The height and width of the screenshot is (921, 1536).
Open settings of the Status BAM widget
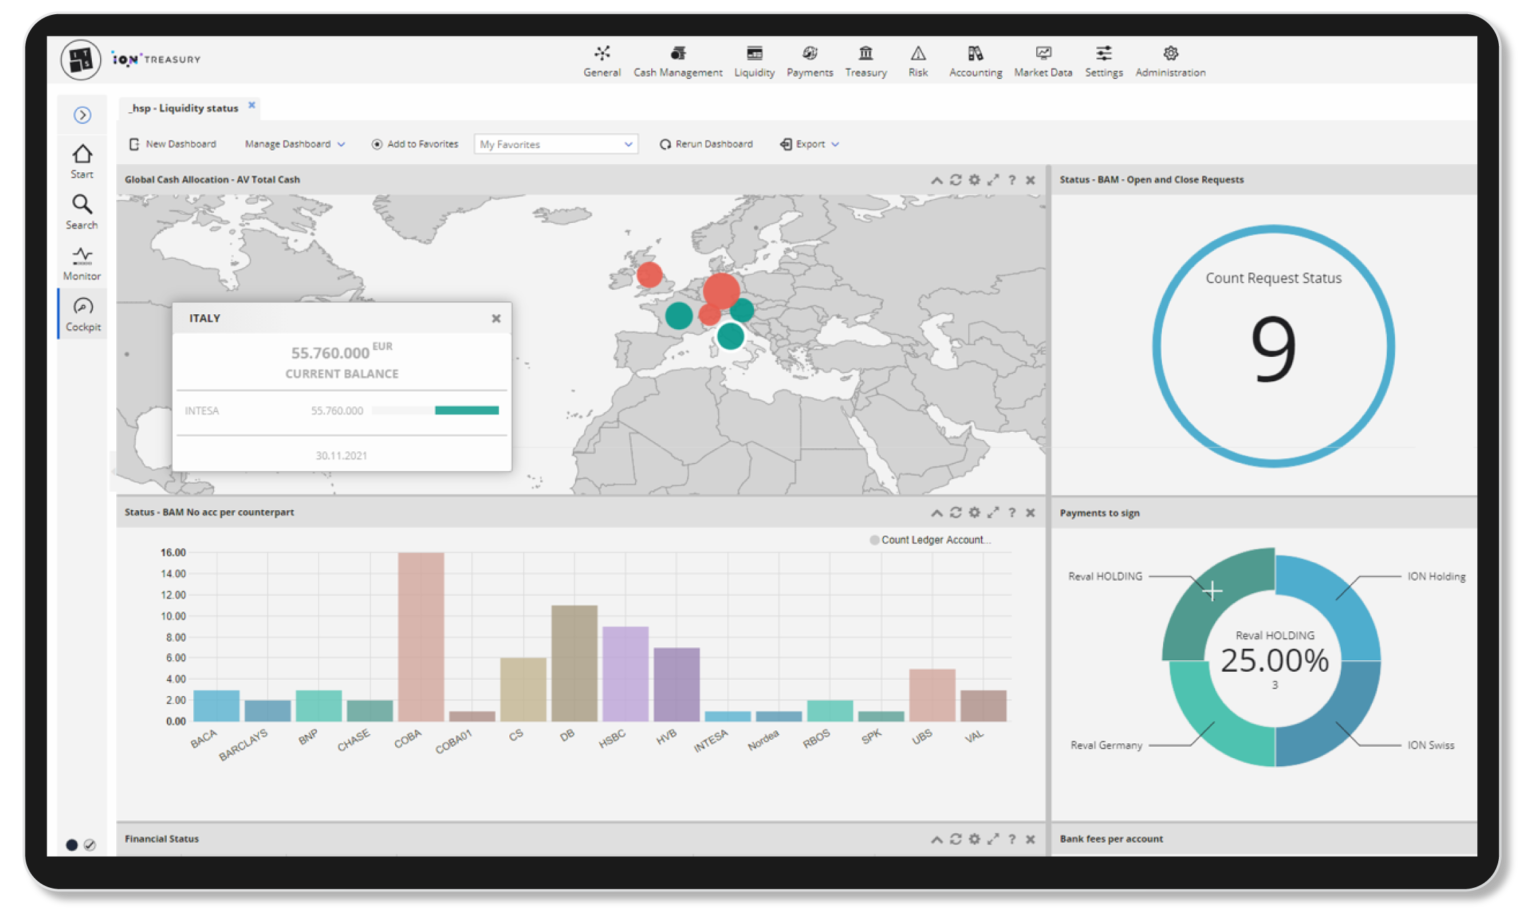coord(975,512)
